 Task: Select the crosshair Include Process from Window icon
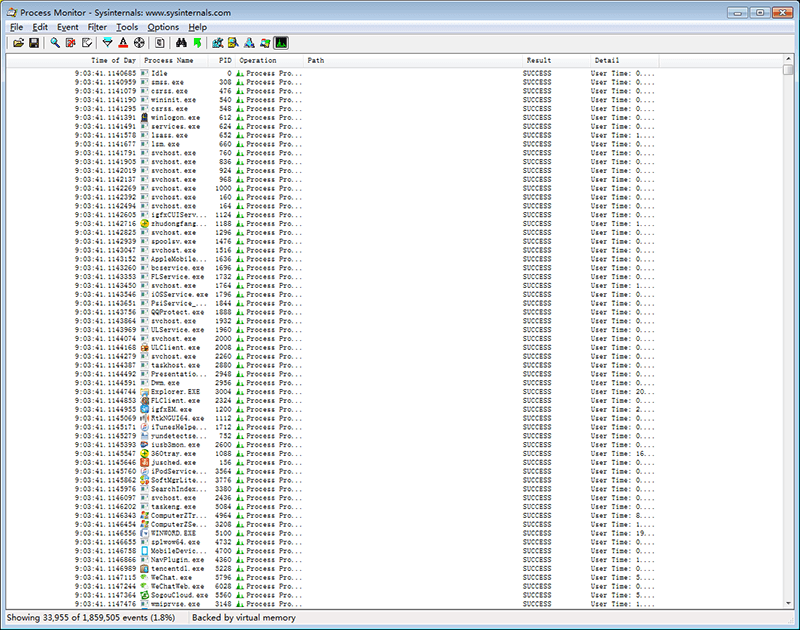139,44
